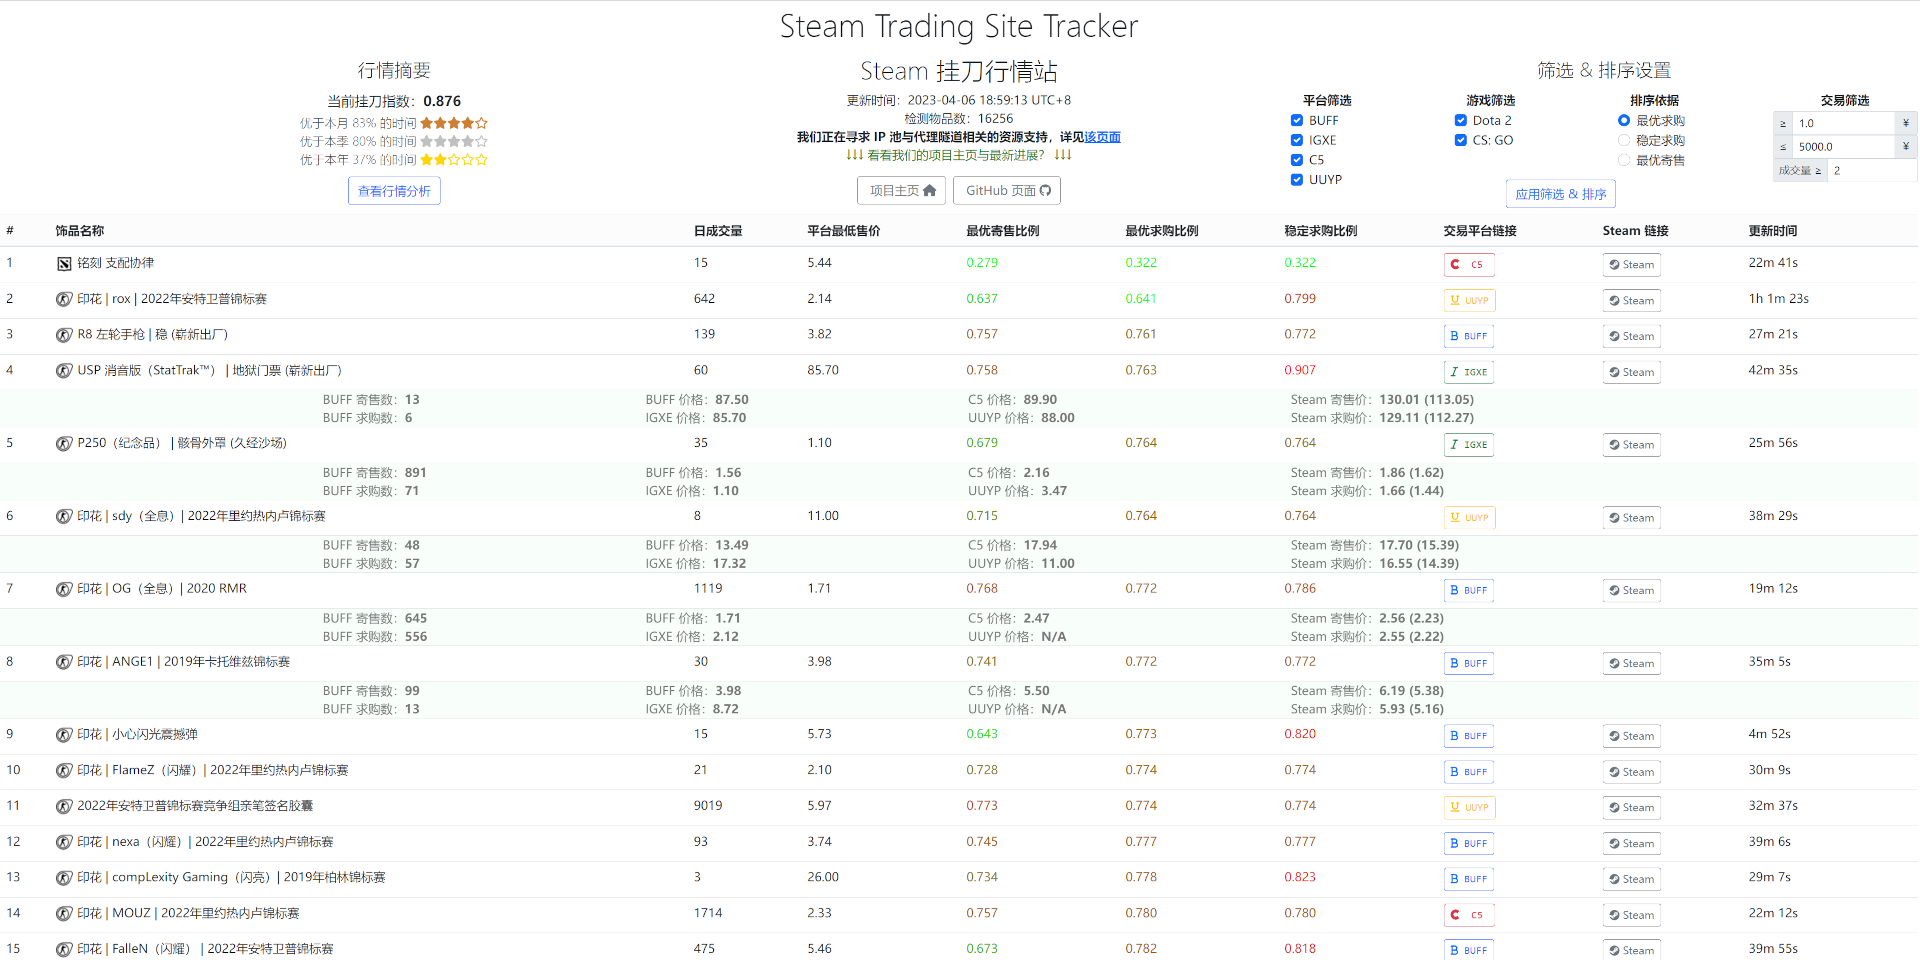Click the CS:GO icon beside 印花 | sdy row
This screenshot has width=1920, height=960.
click(x=64, y=517)
